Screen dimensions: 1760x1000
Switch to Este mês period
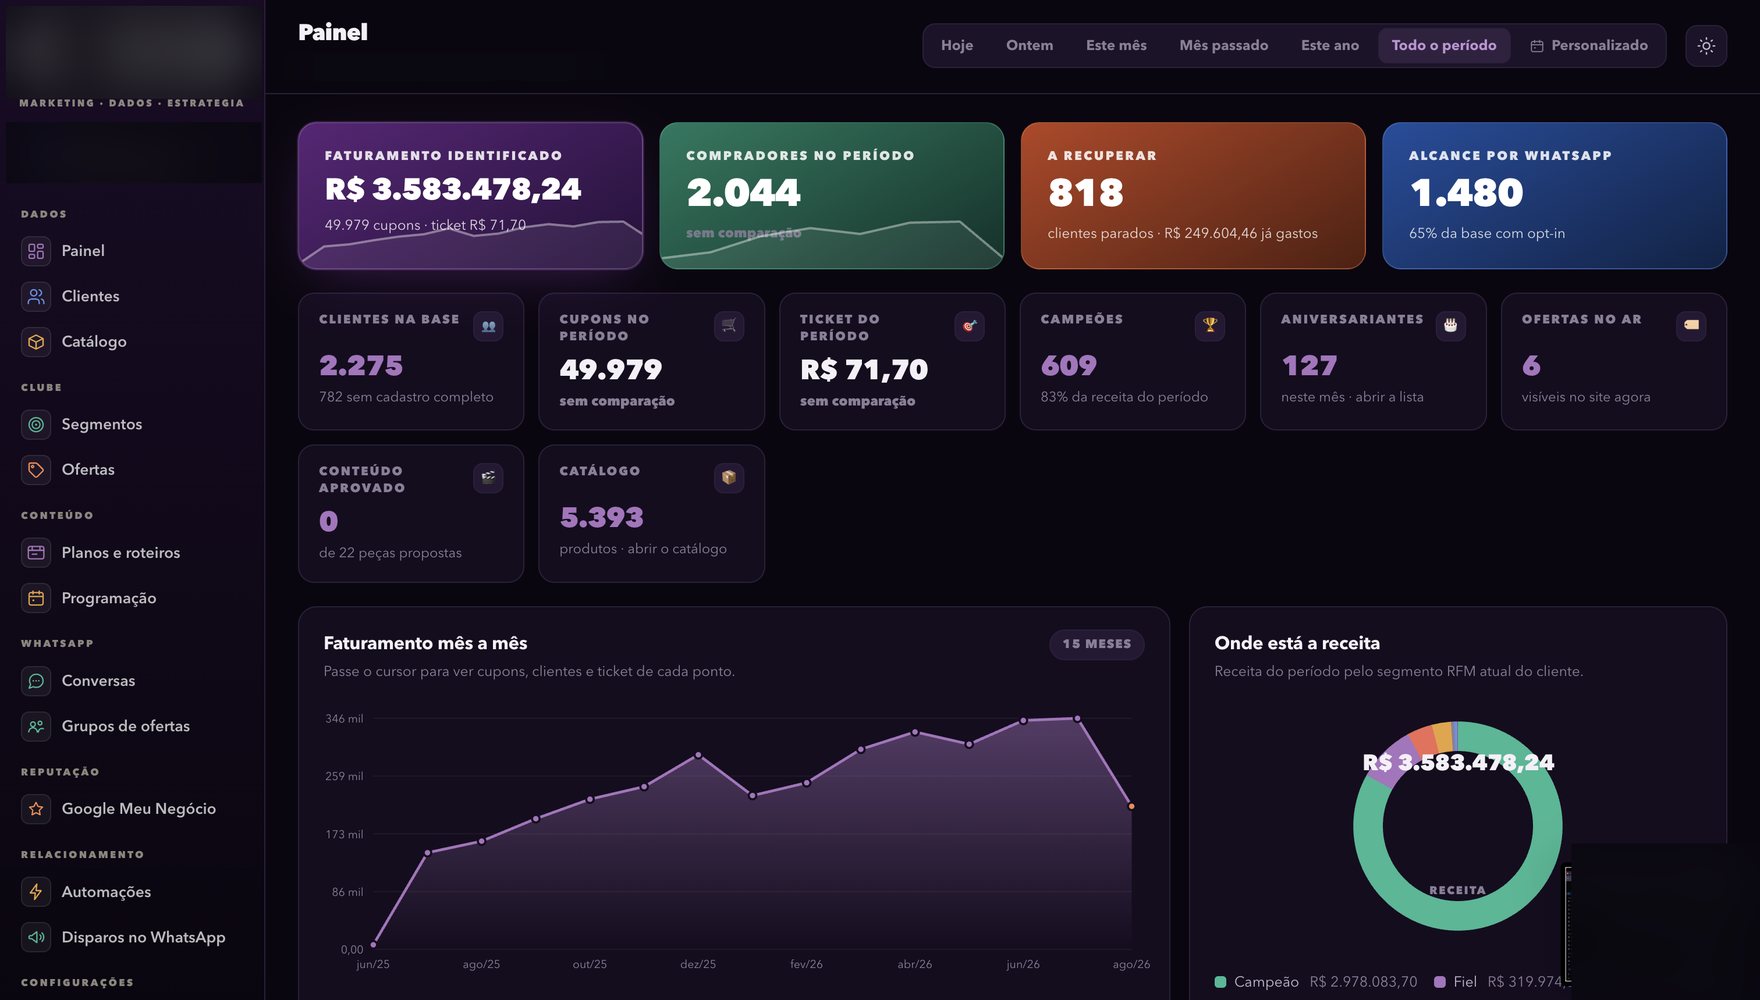1116,46
